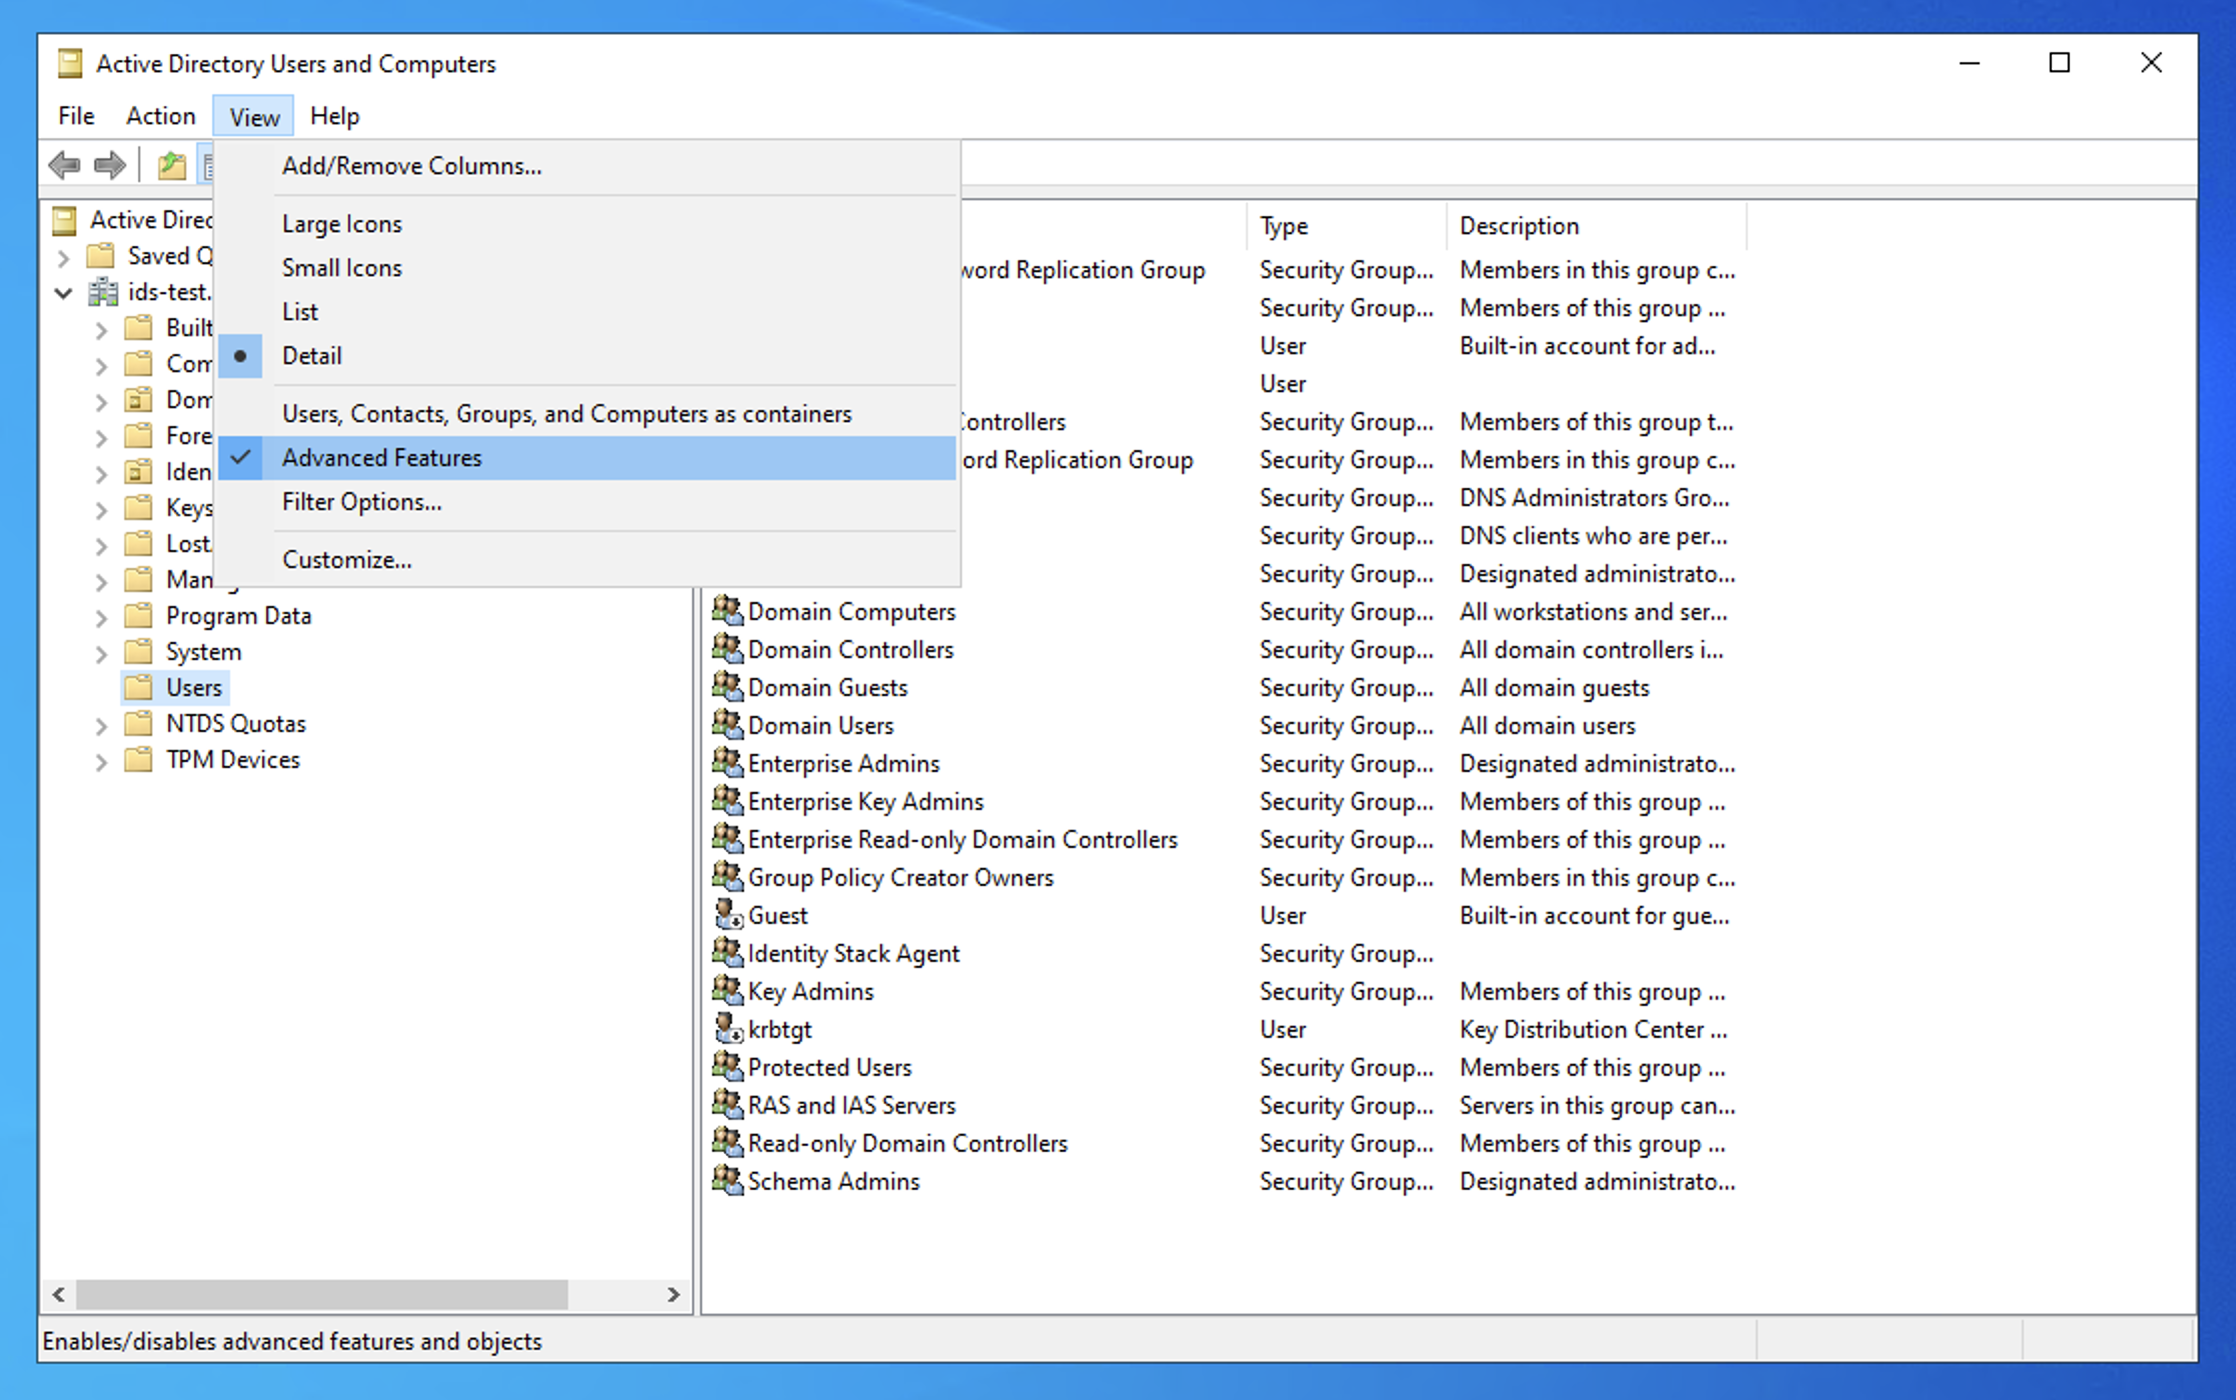Click the Guest user account icon

(728, 914)
